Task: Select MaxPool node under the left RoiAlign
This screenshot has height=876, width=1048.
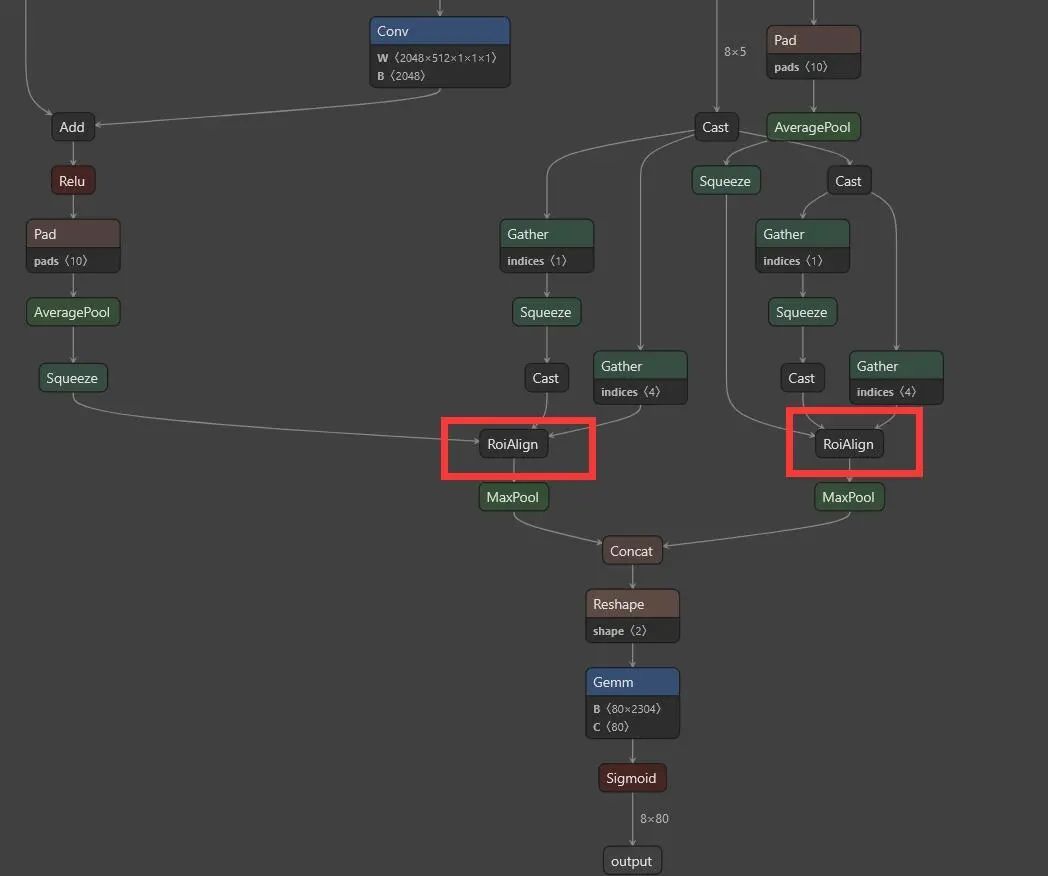Action: tap(513, 497)
